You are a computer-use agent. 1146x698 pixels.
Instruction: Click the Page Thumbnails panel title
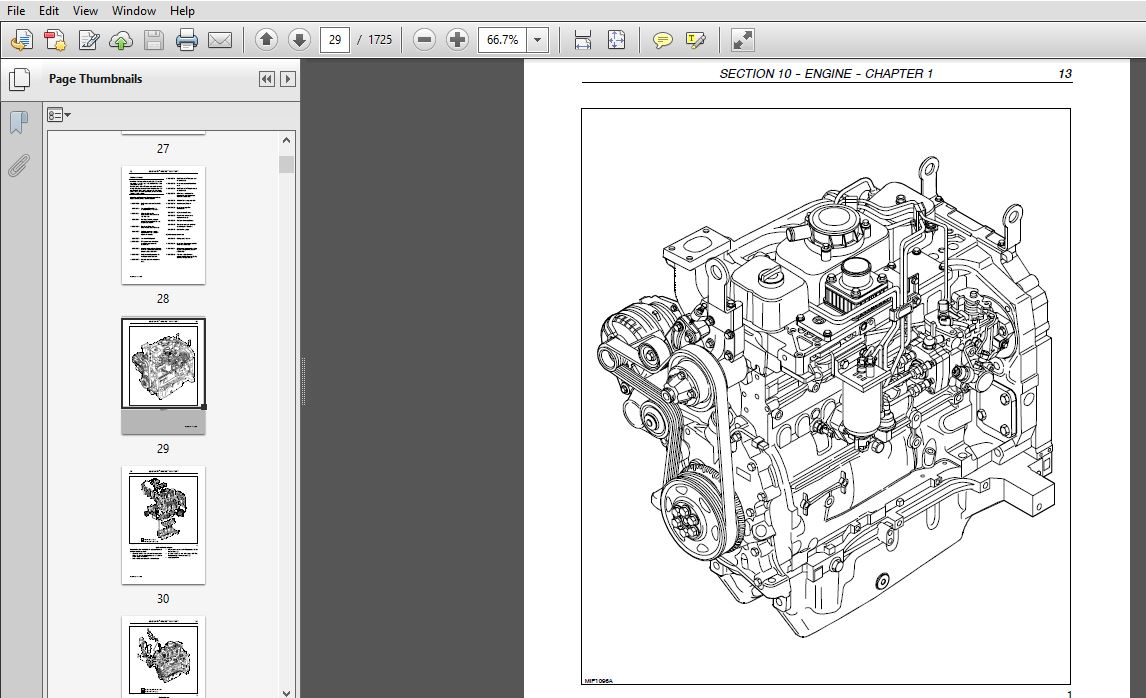(96, 79)
